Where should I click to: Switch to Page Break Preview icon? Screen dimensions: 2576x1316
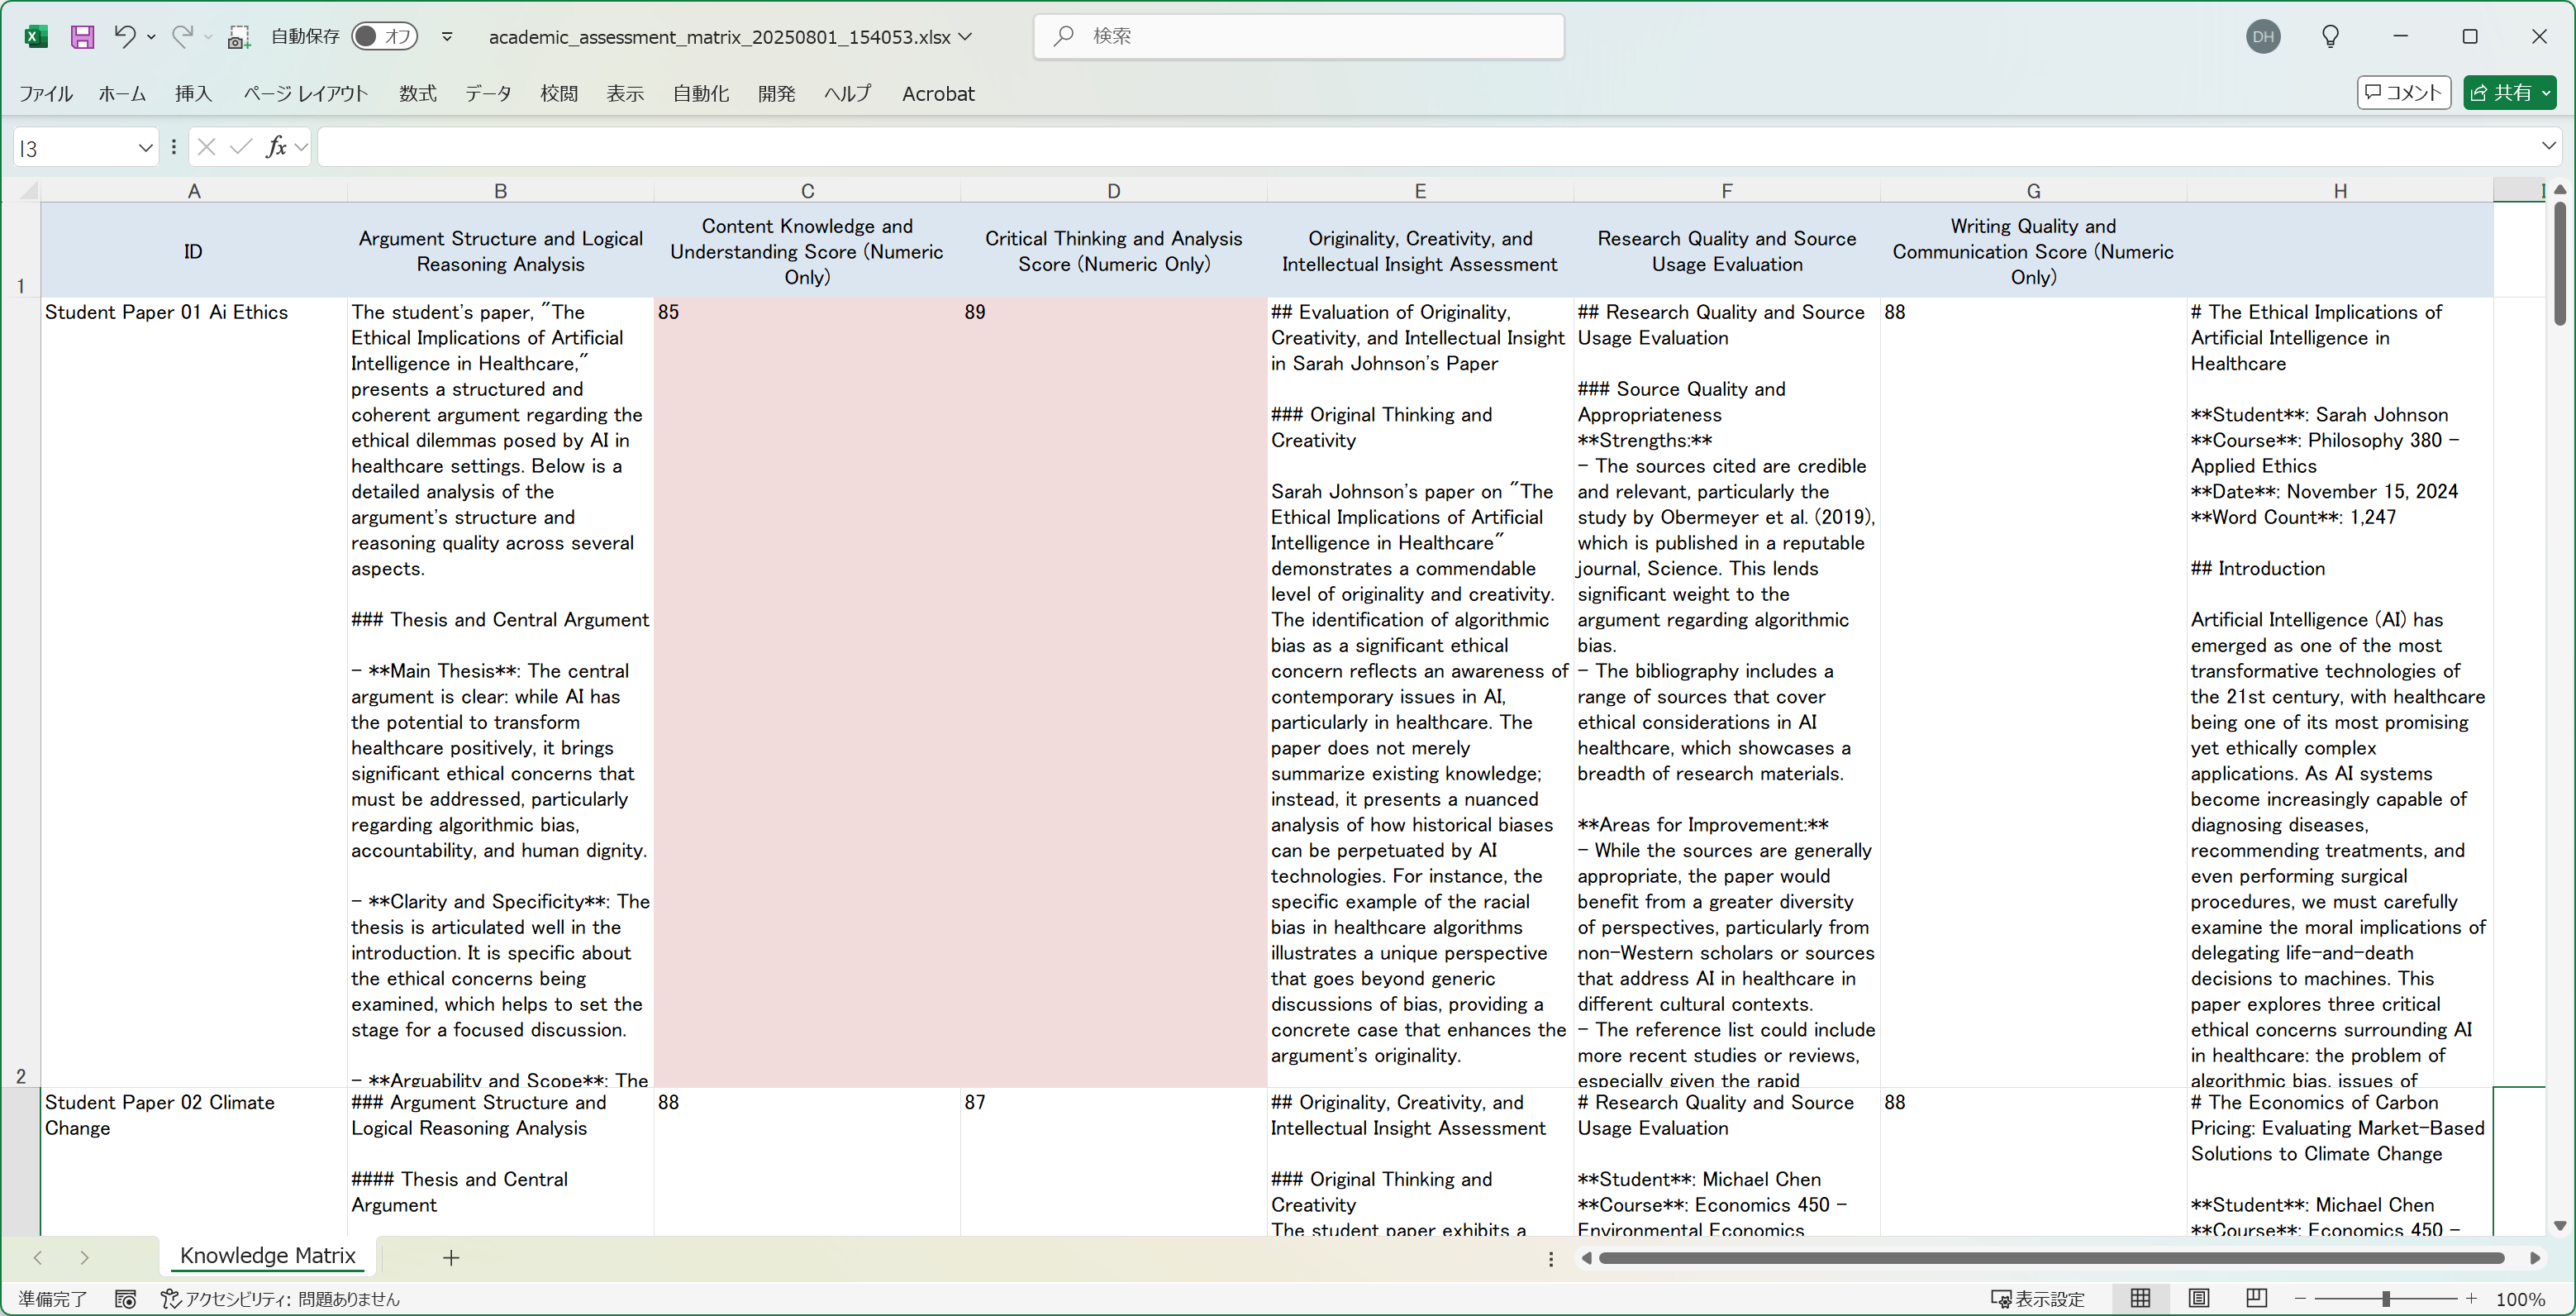2256,1298
